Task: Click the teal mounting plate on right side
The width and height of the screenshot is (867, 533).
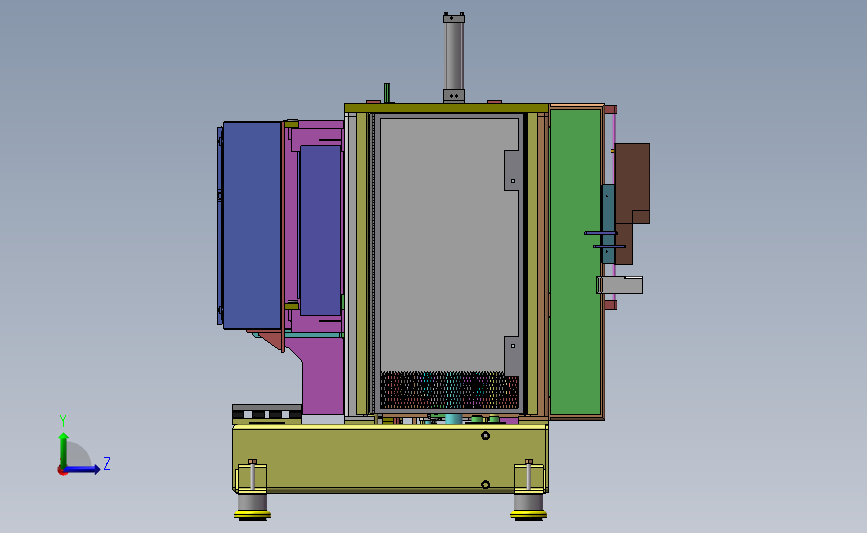Action: coord(608,223)
